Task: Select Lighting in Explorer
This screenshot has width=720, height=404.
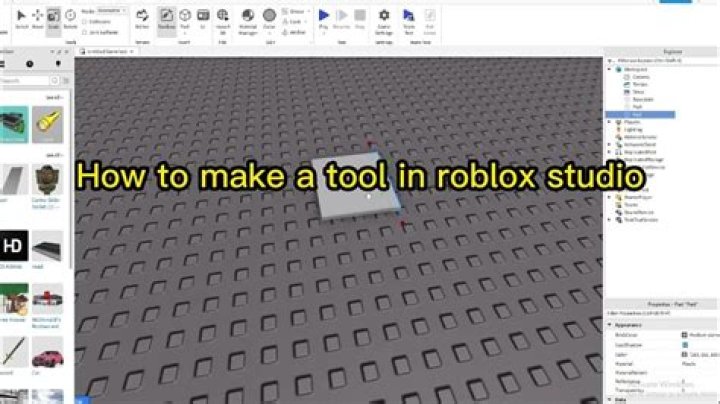Action: (634, 129)
